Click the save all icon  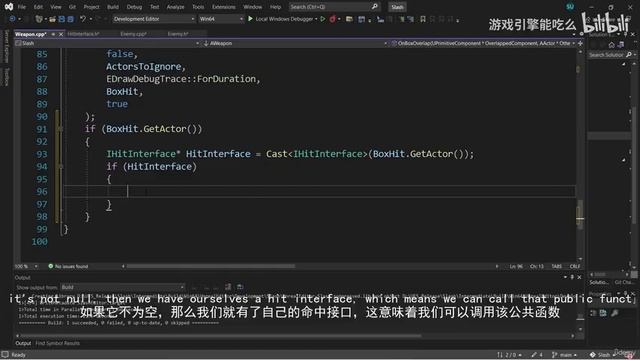click(71, 19)
